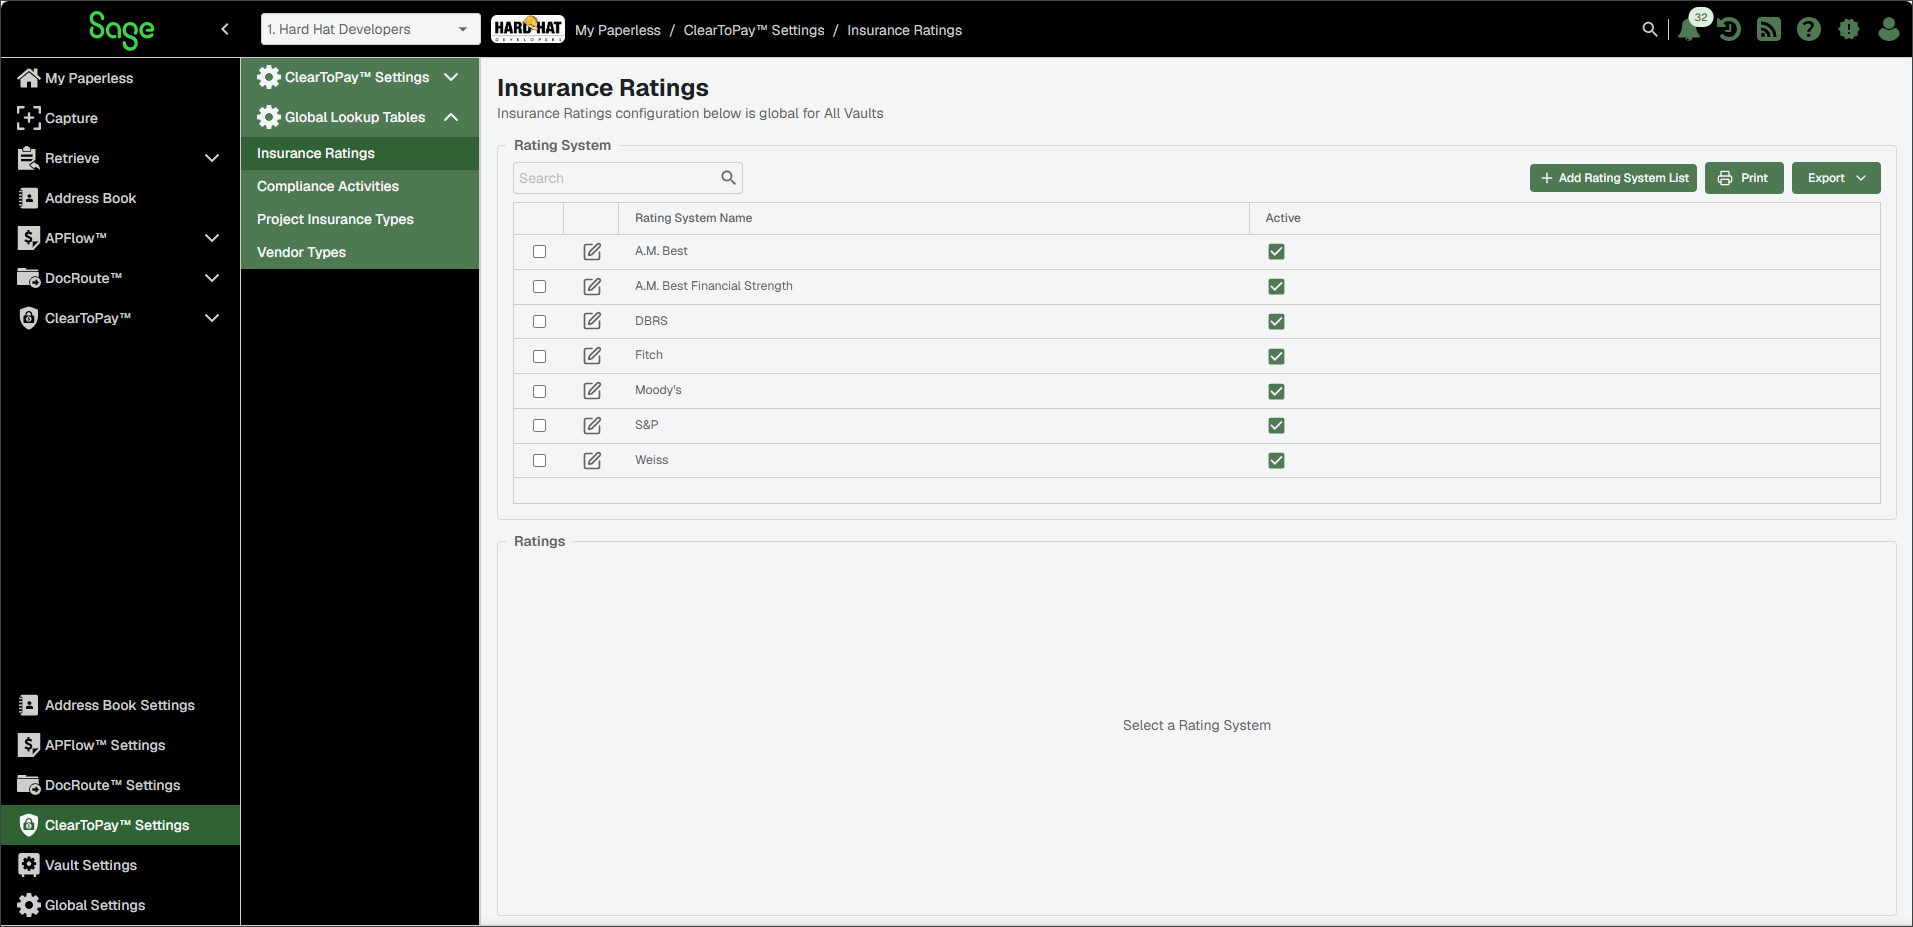Click the Insurance Ratings breadcrumb

coord(904,30)
